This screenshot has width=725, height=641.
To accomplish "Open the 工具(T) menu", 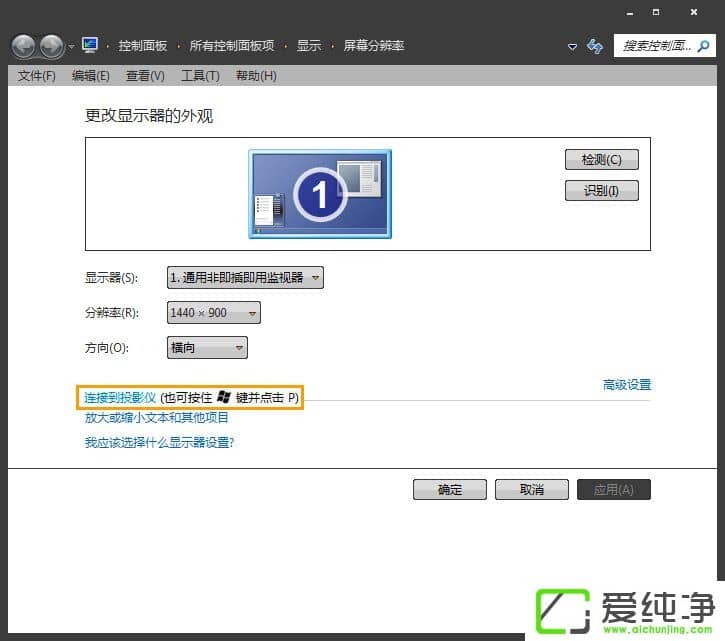I will click(199, 76).
